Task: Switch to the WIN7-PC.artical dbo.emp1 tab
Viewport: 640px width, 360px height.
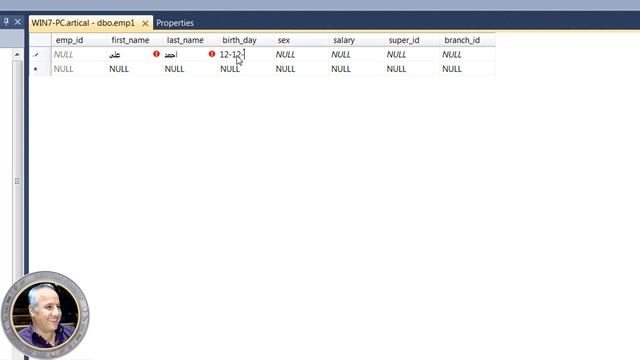Action: click(83, 23)
